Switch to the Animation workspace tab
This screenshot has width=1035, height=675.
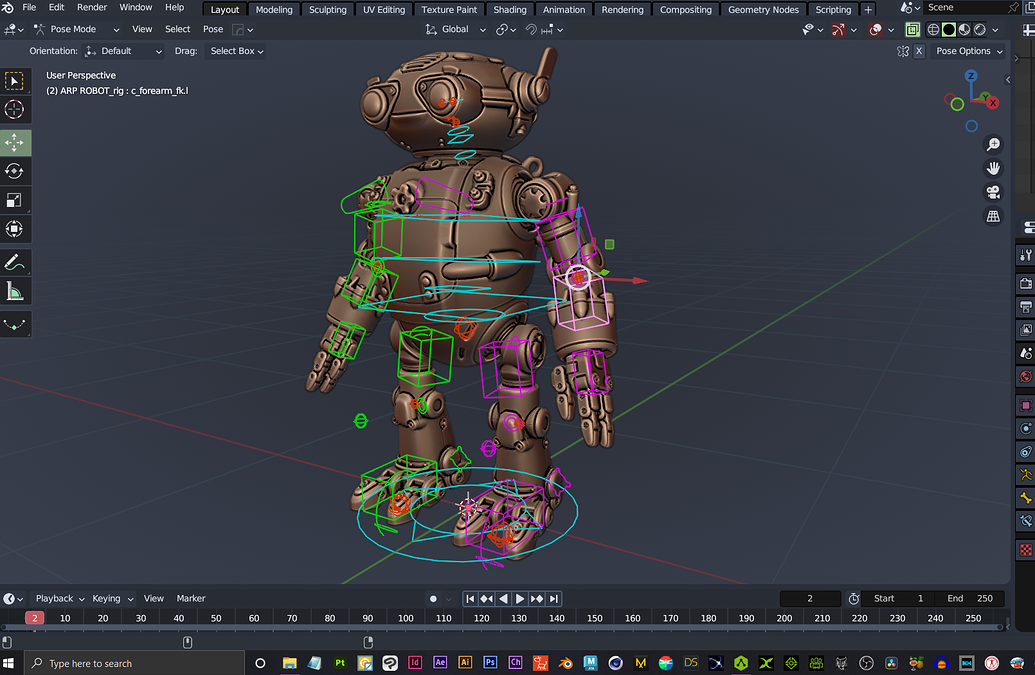(x=564, y=10)
